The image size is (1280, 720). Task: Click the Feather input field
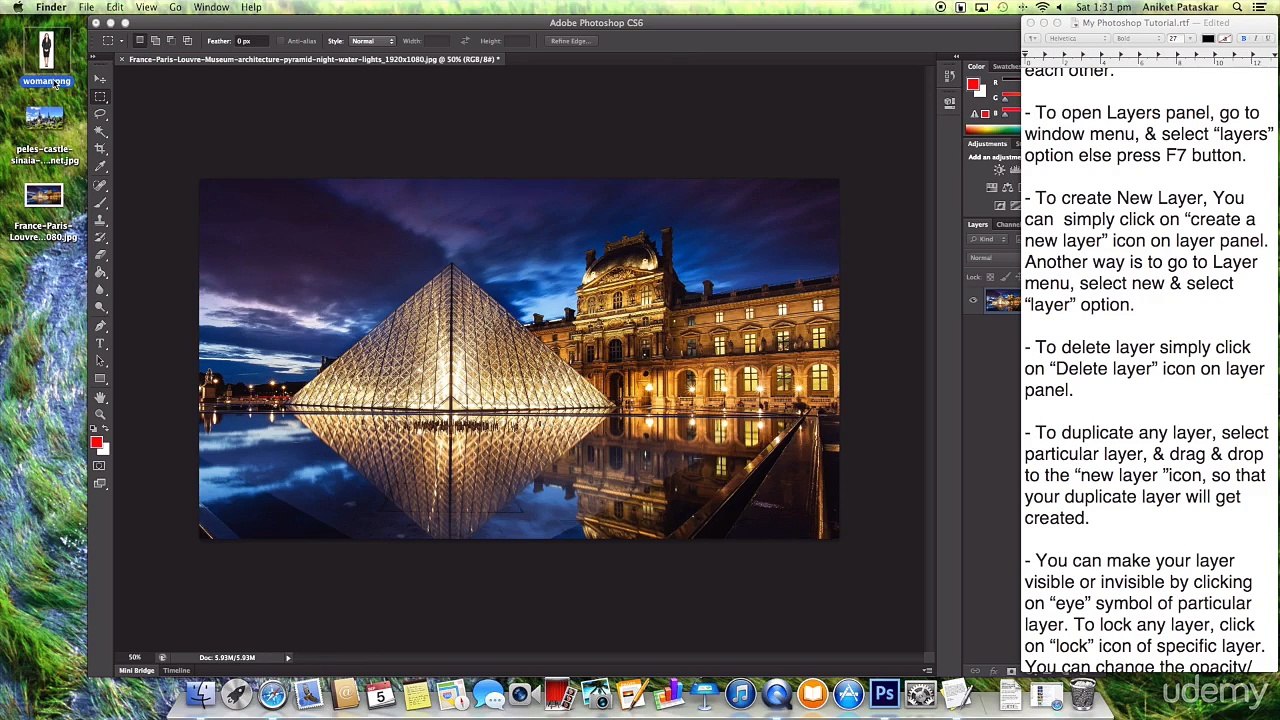point(251,41)
